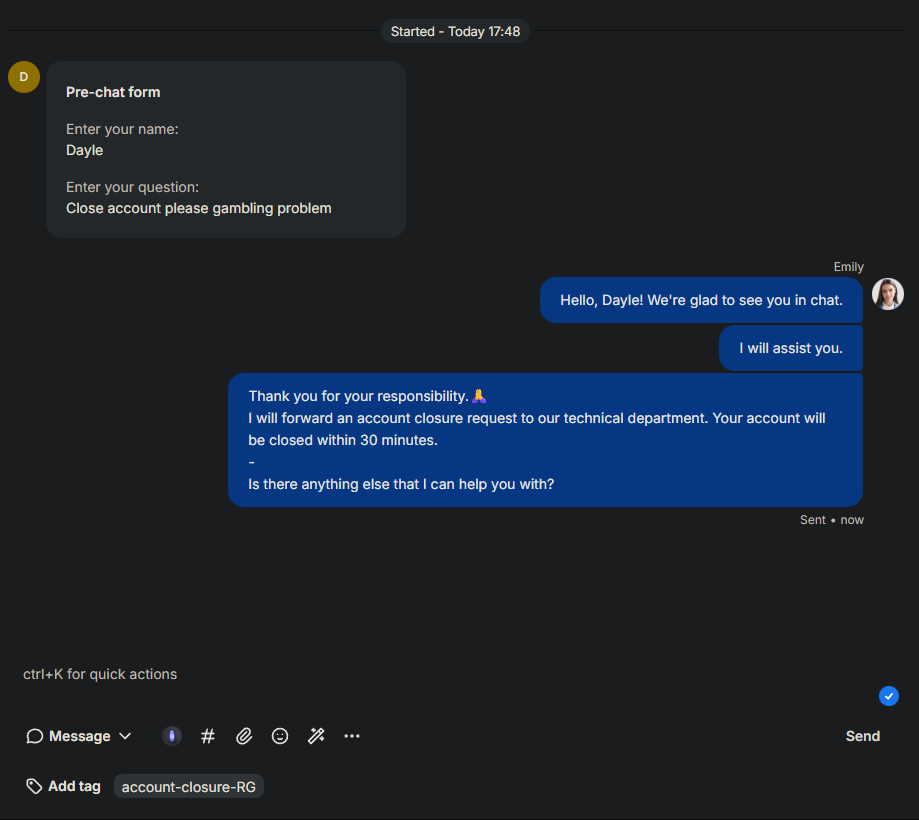Open the emoji picker smiley icon
919x820 pixels.
tap(280, 736)
